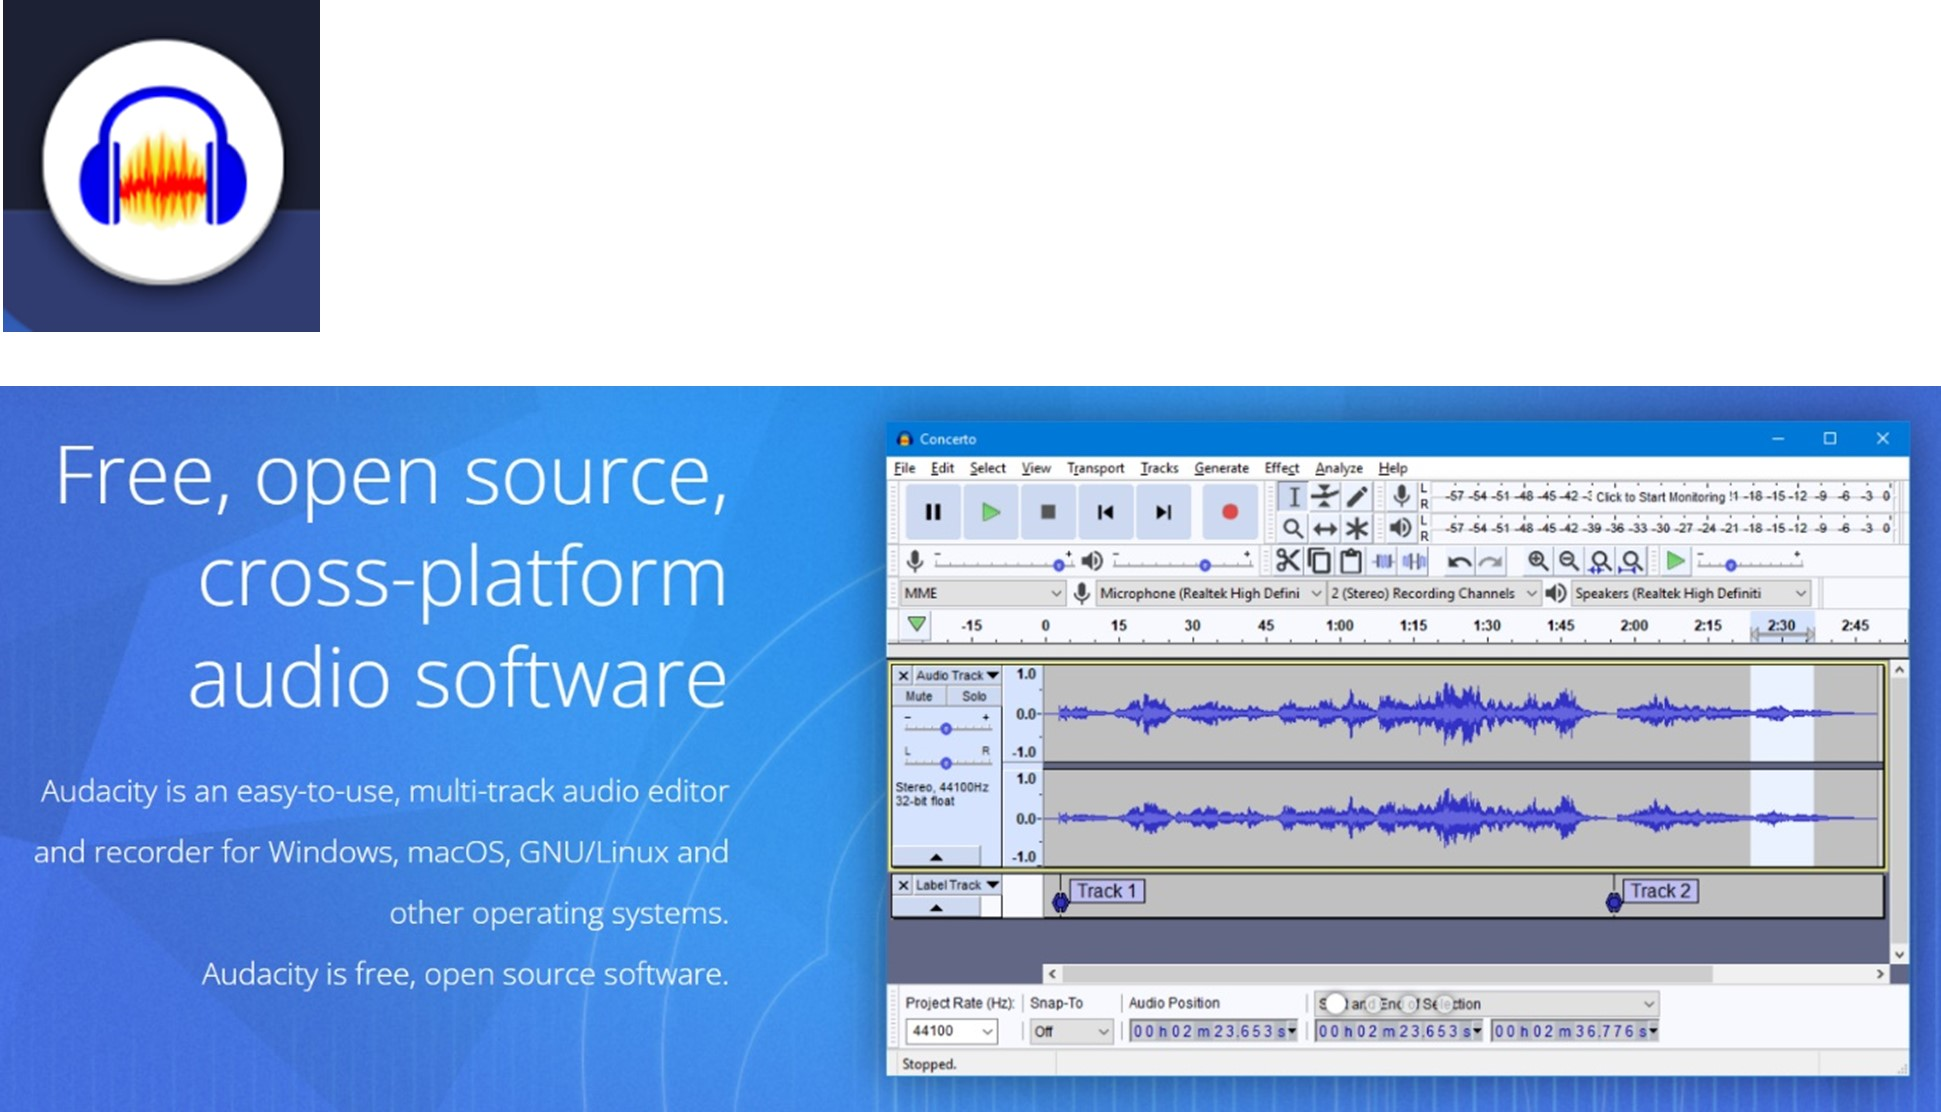Solo the Audio Track

[974, 696]
